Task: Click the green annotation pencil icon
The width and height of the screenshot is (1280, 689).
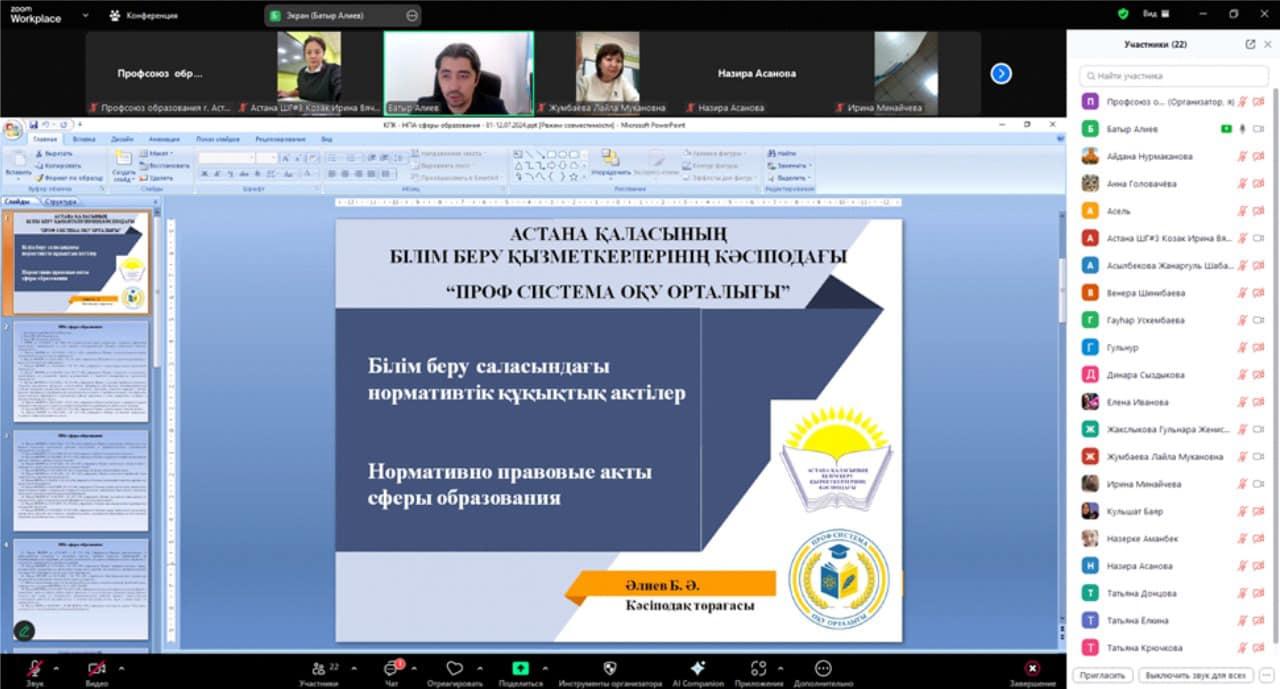Action: pyautogui.click(x=23, y=631)
